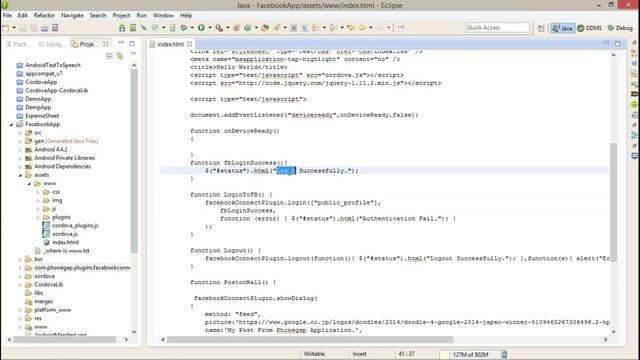Open the File menu

(7, 15)
